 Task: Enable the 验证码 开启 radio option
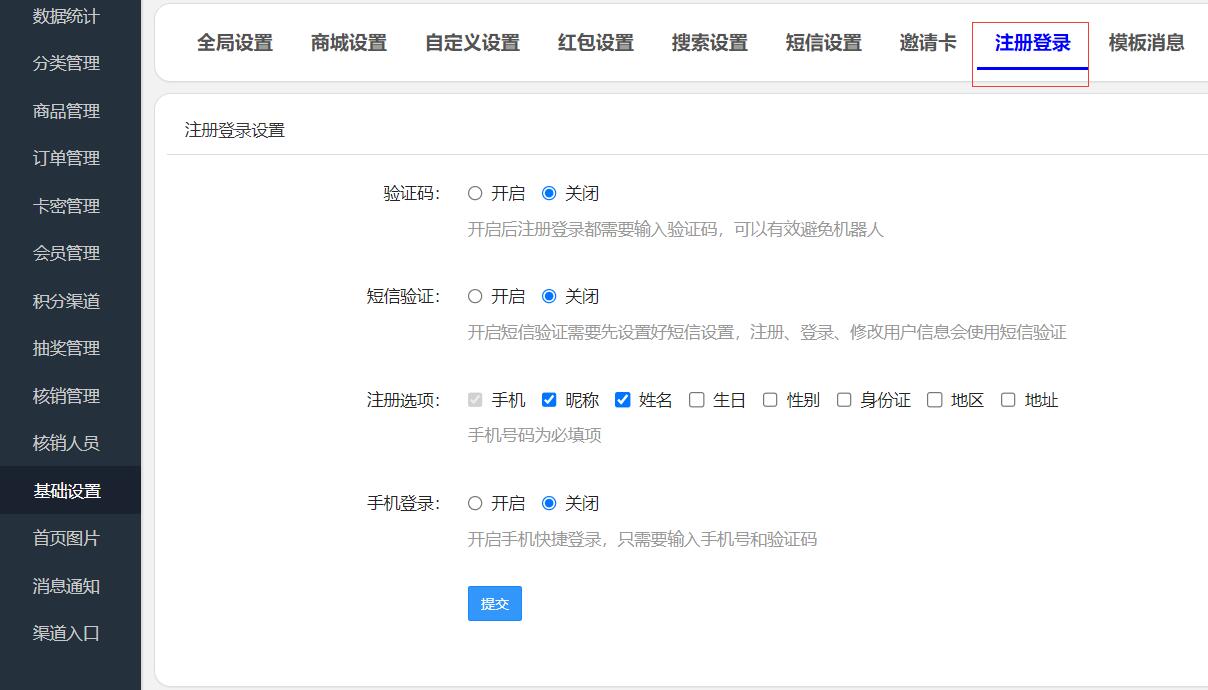pyautogui.click(x=475, y=193)
